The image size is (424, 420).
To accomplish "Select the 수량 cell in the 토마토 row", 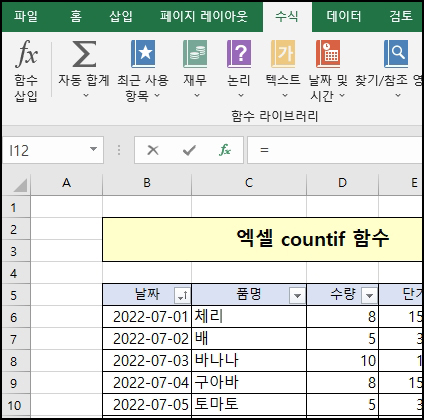I will pos(342,405).
